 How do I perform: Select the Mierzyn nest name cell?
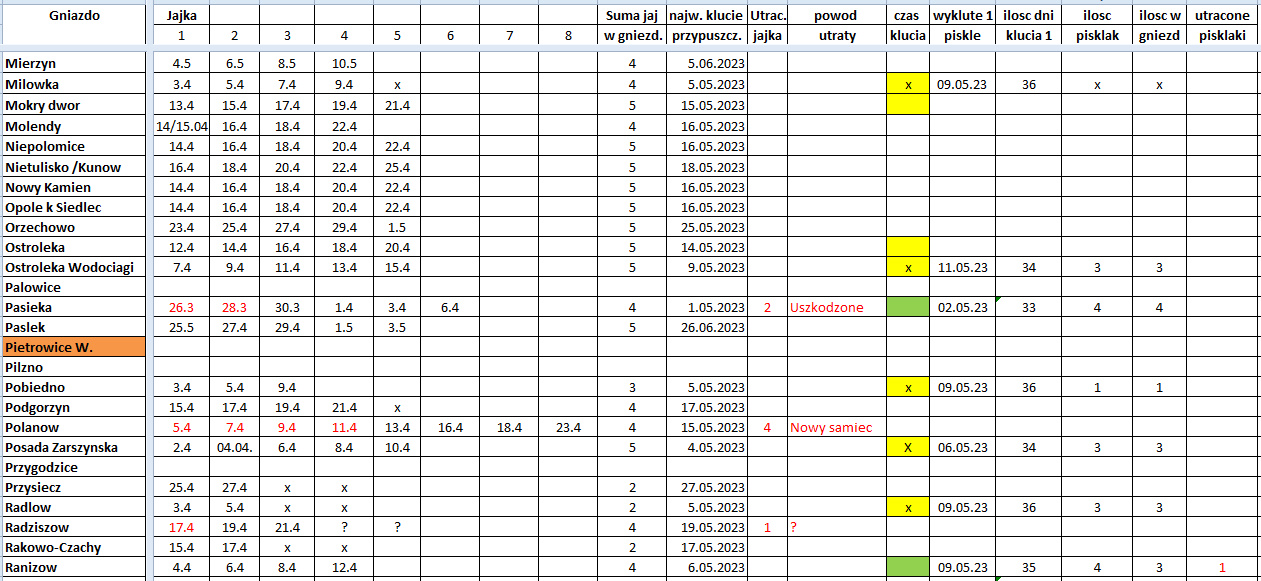pyautogui.click(x=74, y=64)
